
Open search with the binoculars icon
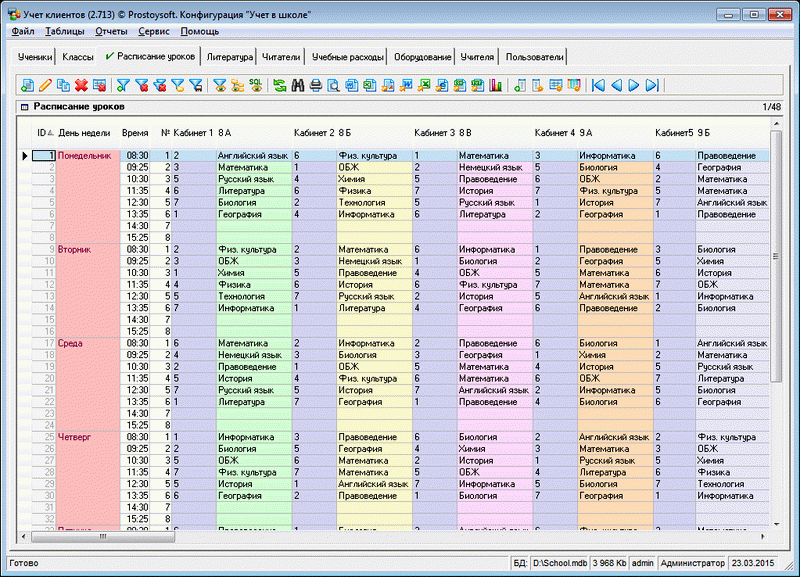pyautogui.click(x=297, y=86)
